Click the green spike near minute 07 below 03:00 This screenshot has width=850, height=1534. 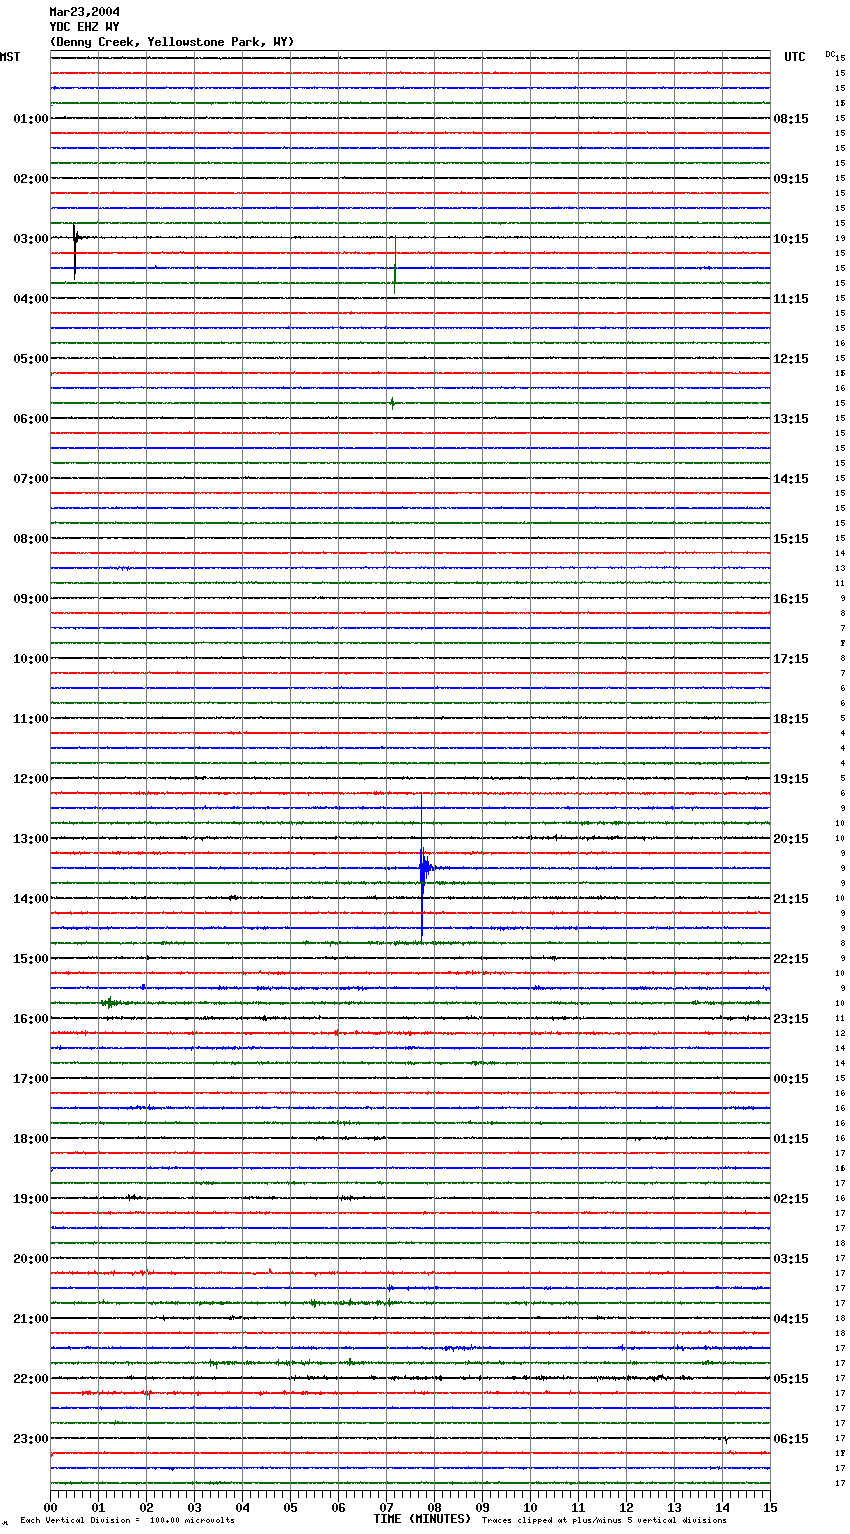(394, 266)
